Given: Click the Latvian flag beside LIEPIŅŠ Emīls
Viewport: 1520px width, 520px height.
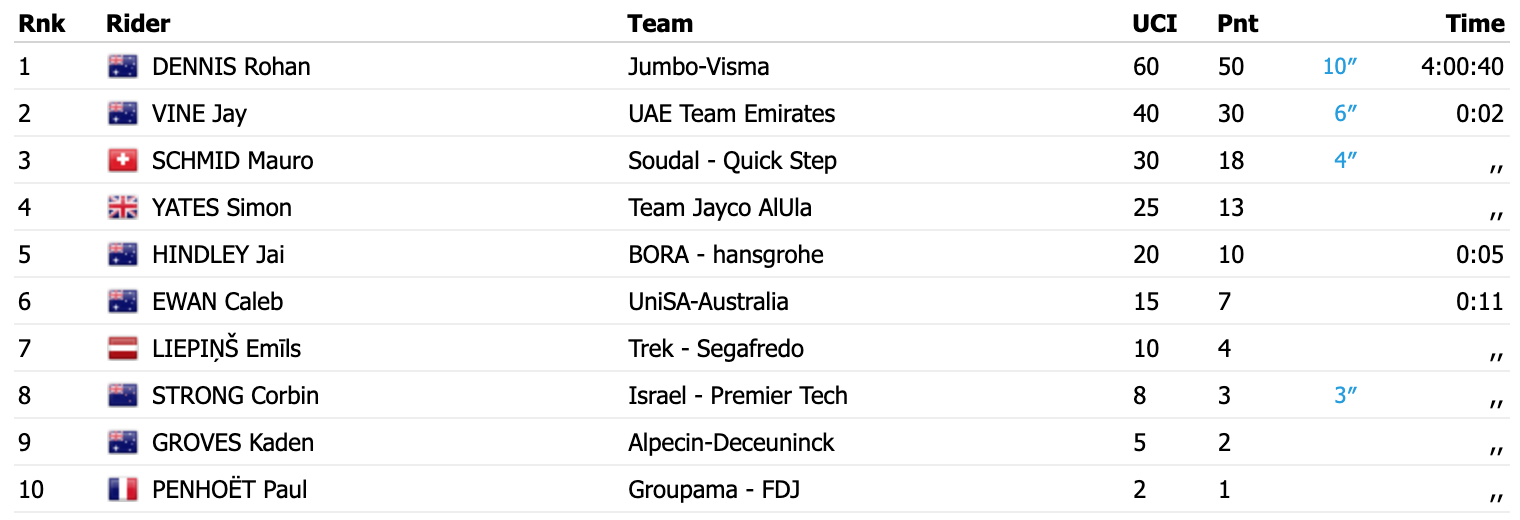Looking at the screenshot, I should [122, 349].
